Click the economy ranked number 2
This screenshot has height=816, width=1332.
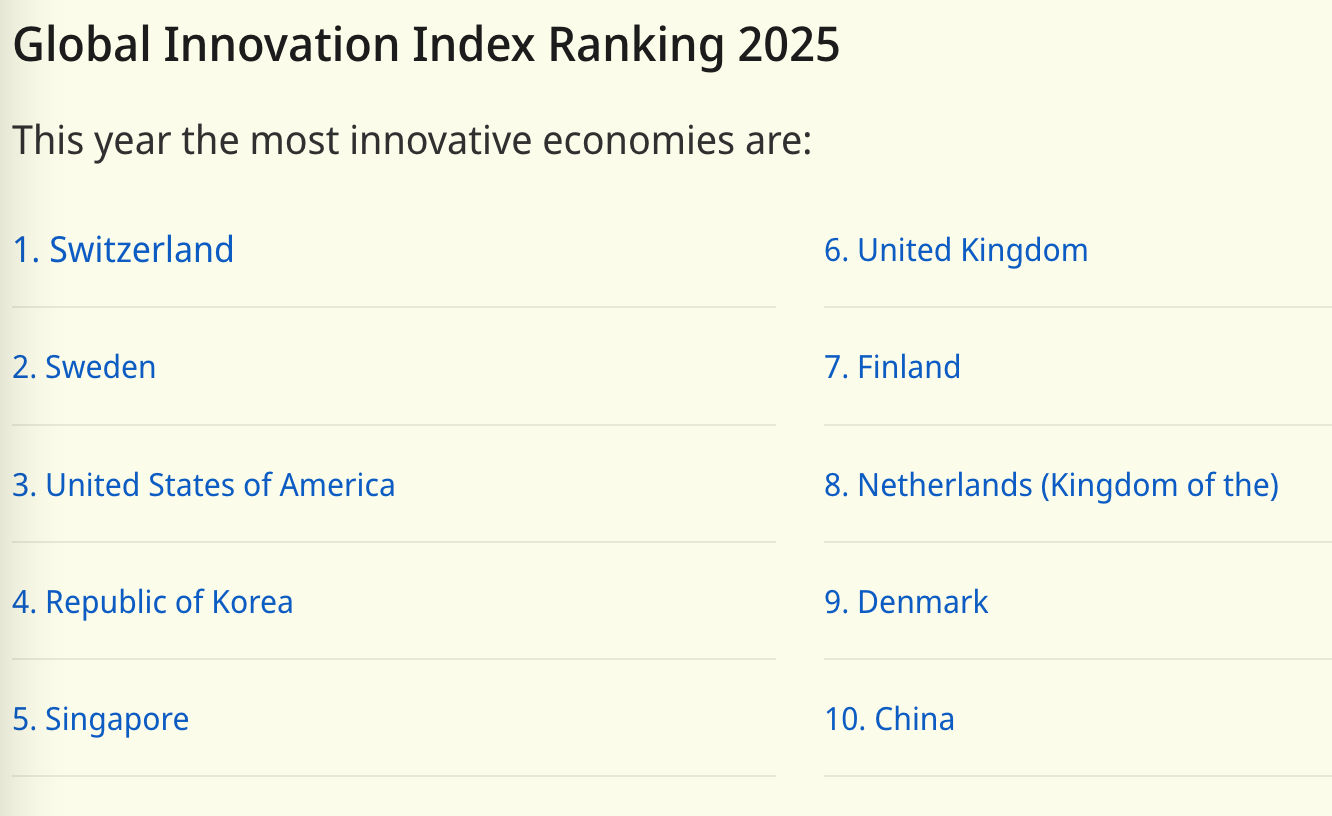click(x=84, y=367)
